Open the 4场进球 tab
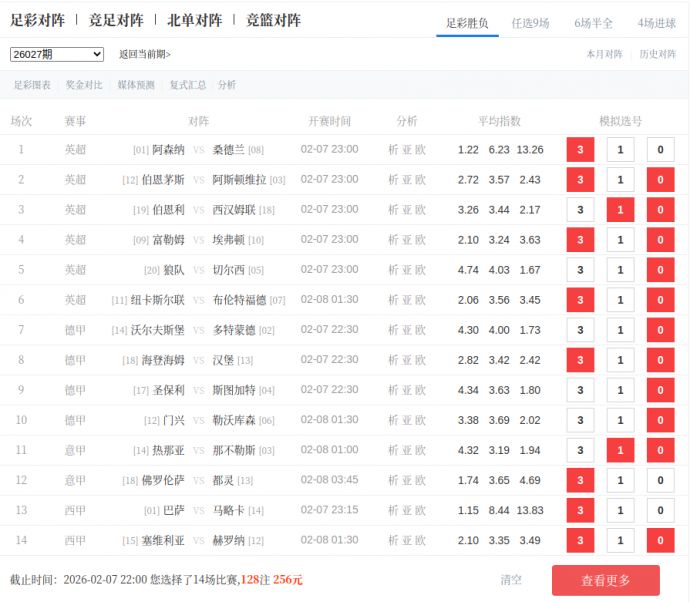The height and width of the screenshot is (602, 690). [x=657, y=22]
